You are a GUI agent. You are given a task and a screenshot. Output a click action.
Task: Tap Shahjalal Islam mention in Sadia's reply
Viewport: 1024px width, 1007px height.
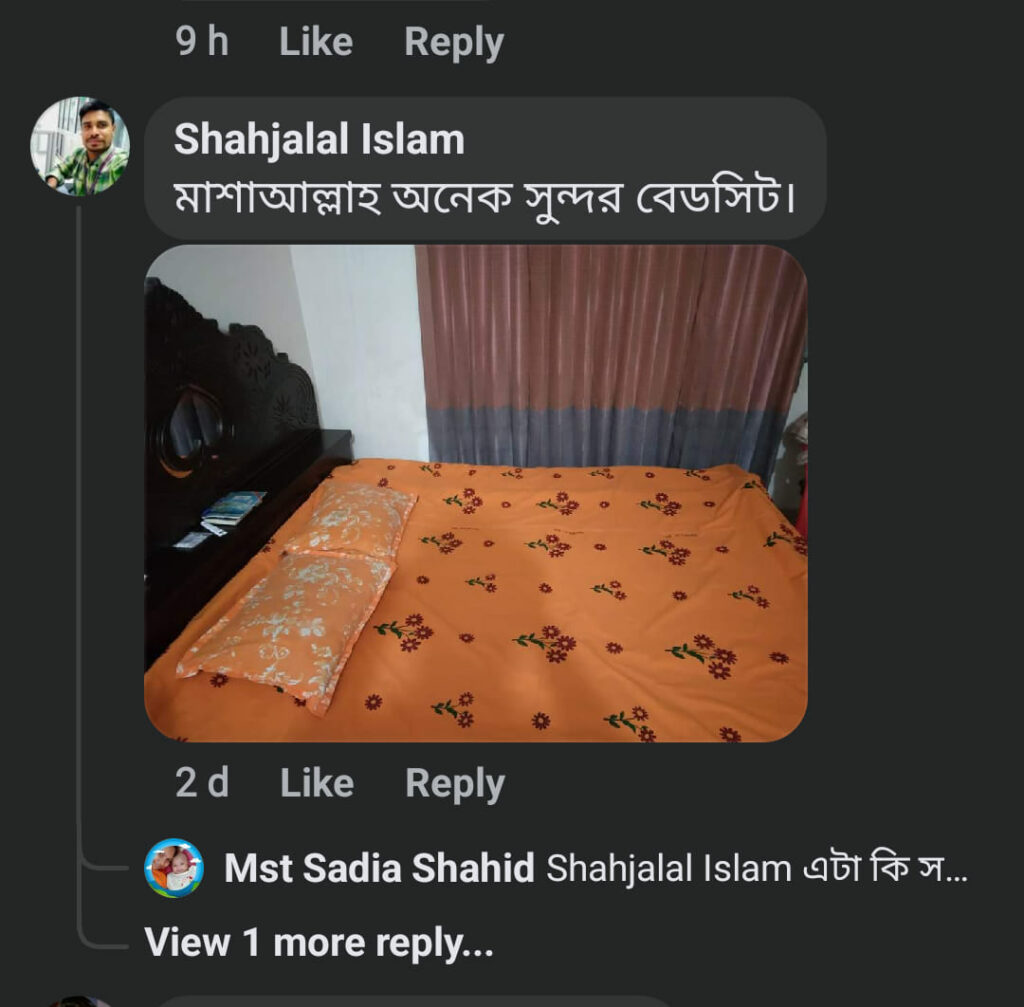pyautogui.click(x=669, y=869)
